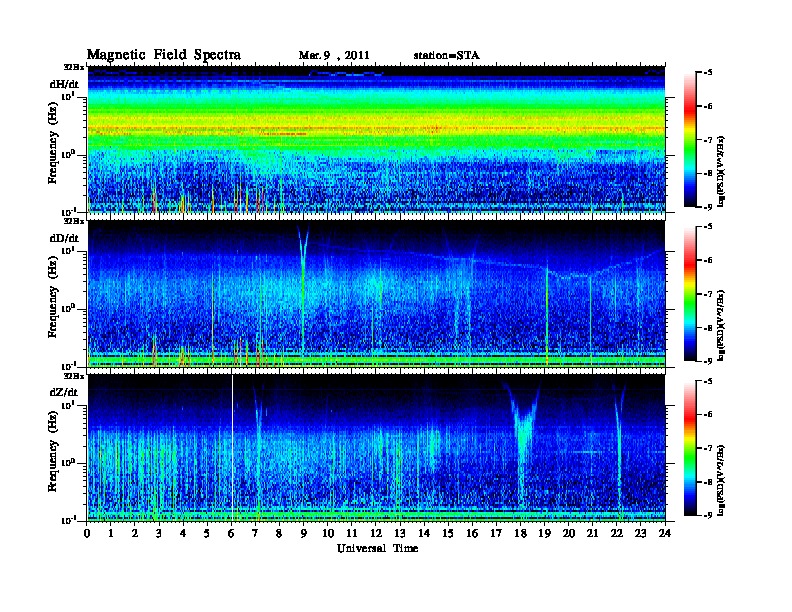Click the 10⁰ frequency tick of dH/dt panel

click(x=69, y=154)
